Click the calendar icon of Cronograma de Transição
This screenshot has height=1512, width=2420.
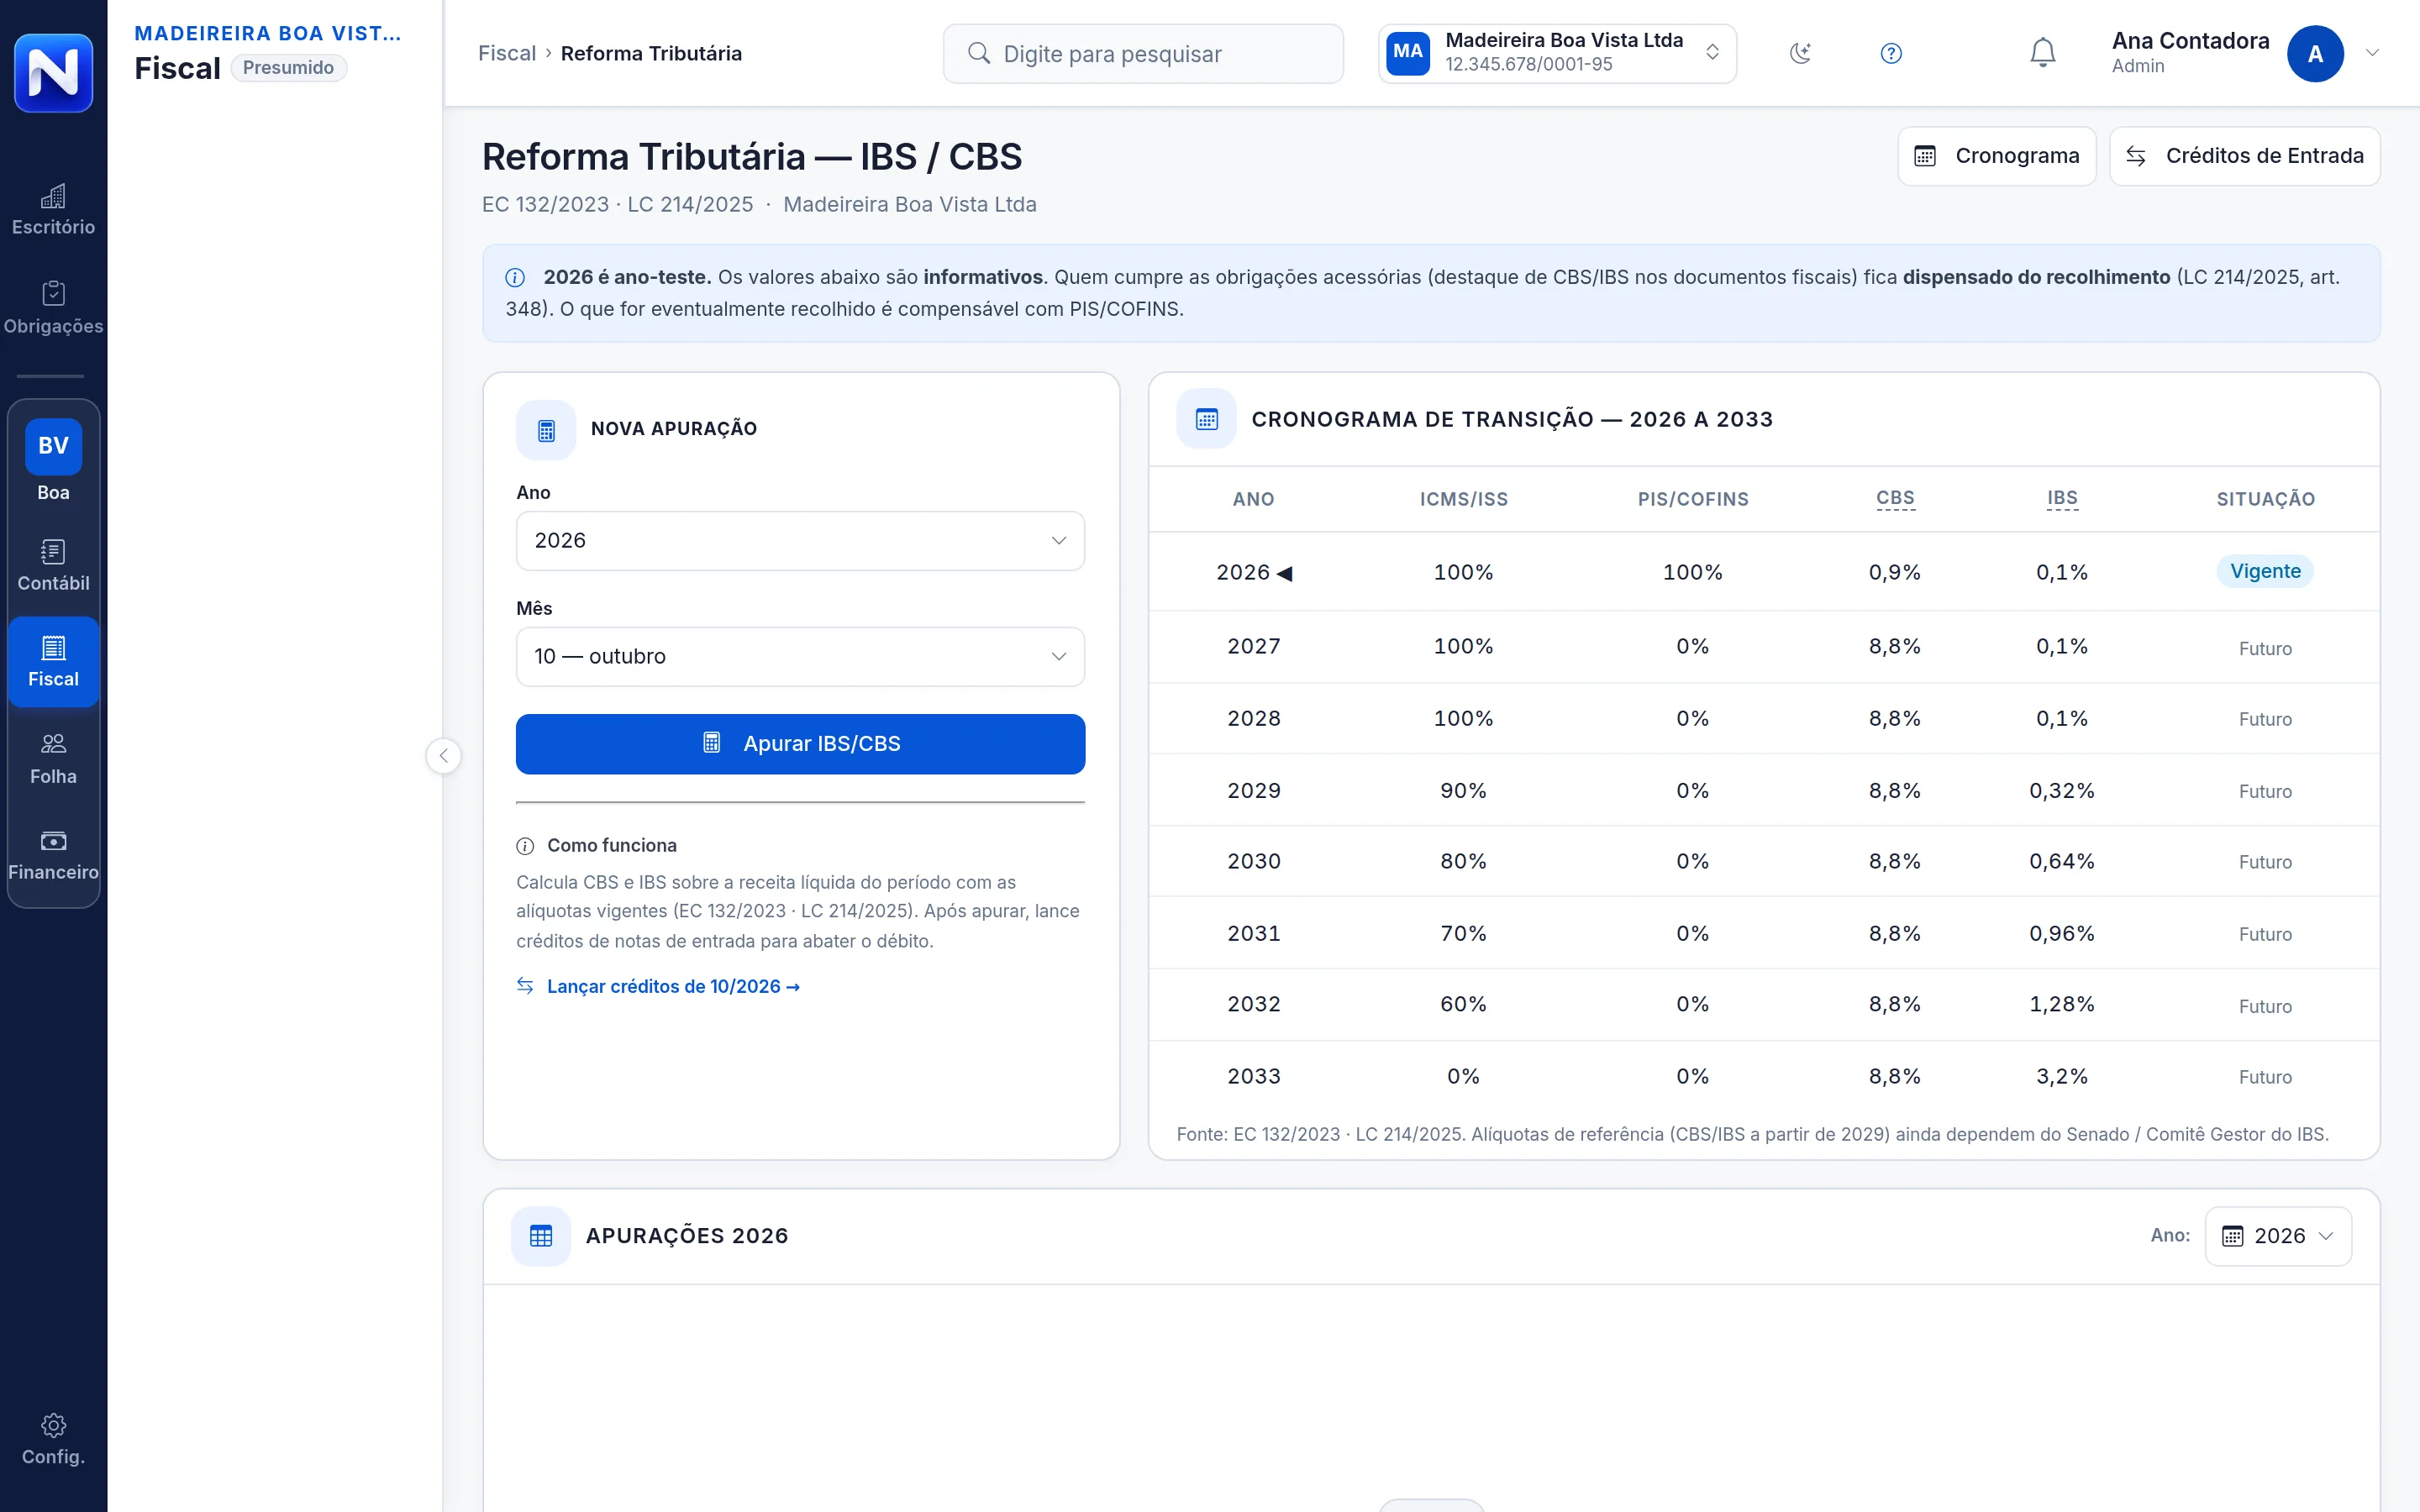pos(1207,419)
